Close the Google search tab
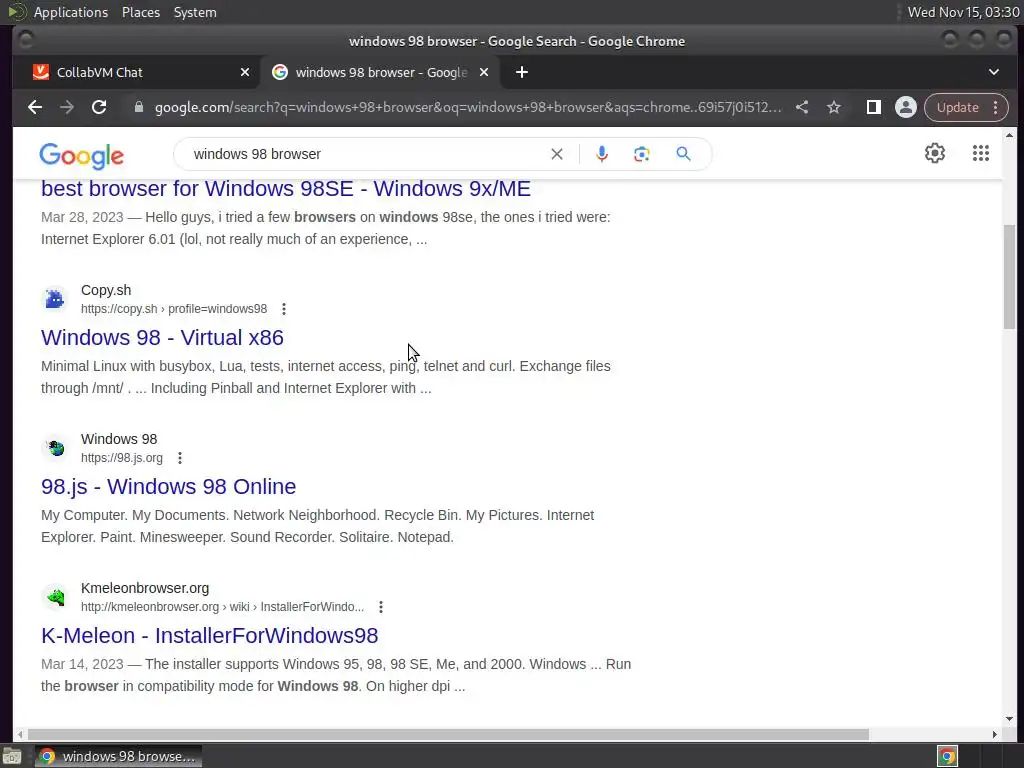Viewport: 1024px width, 768px height. pyautogui.click(x=484, y=72)
